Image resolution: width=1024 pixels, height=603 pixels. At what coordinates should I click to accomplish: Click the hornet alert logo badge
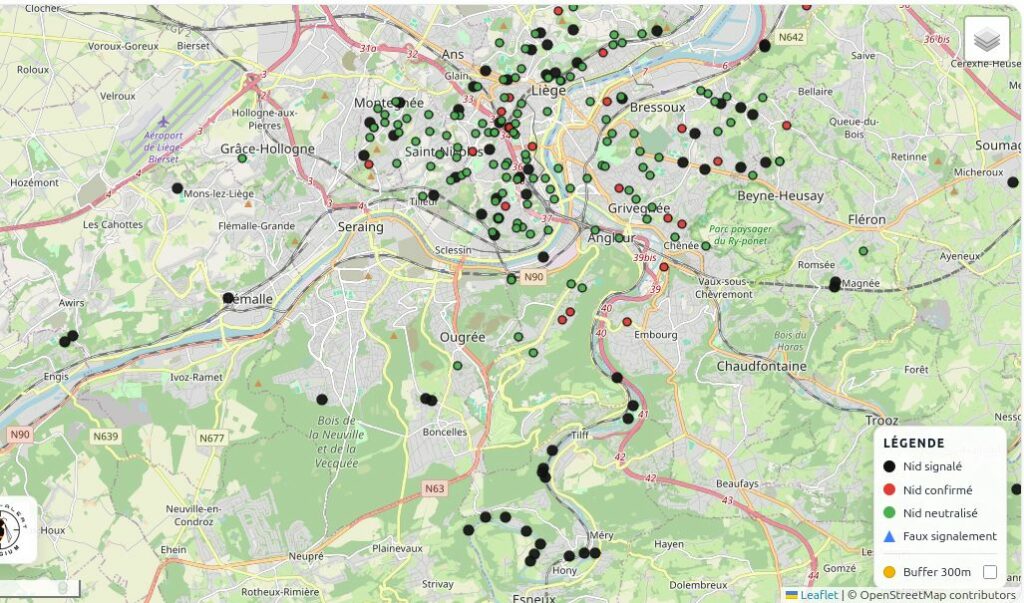[10, 530]
